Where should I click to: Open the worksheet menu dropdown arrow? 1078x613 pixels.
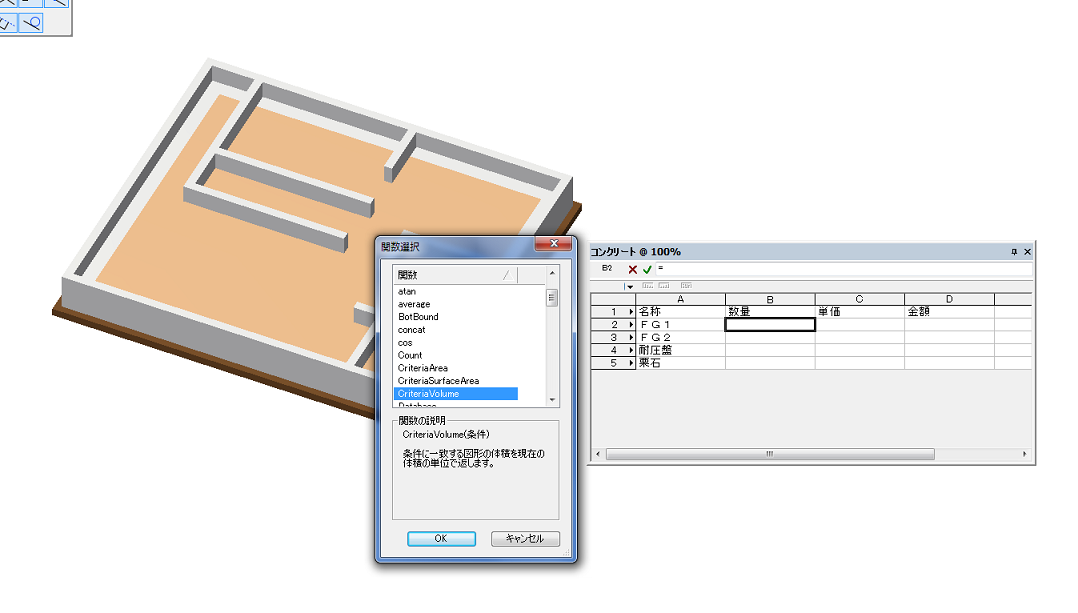(x=629, y=286)
